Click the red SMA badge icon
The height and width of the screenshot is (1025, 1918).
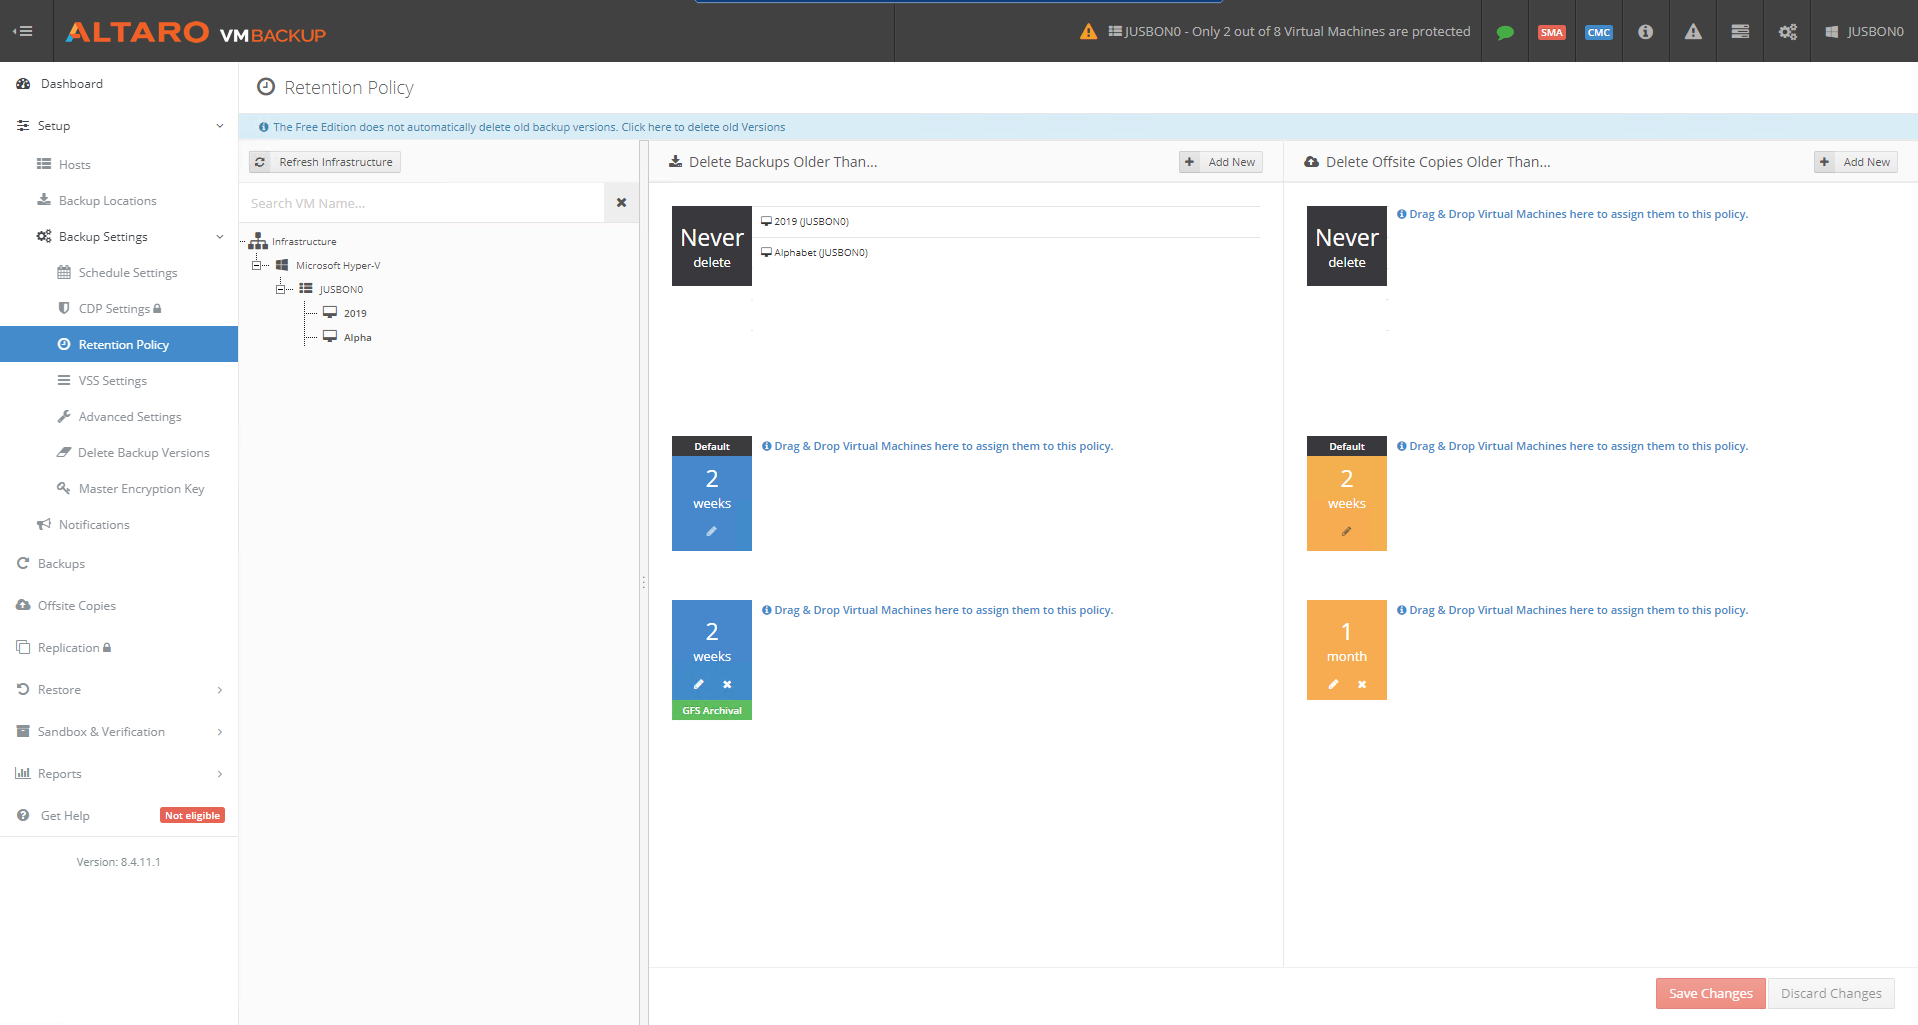(x=1551, y=32)
